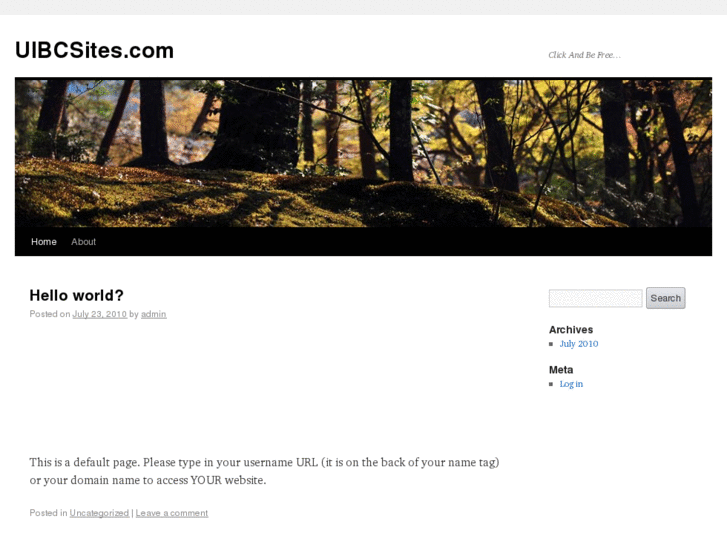727x545 pixels.
Task: Click the Log in link under Meta
Action: 571,384
